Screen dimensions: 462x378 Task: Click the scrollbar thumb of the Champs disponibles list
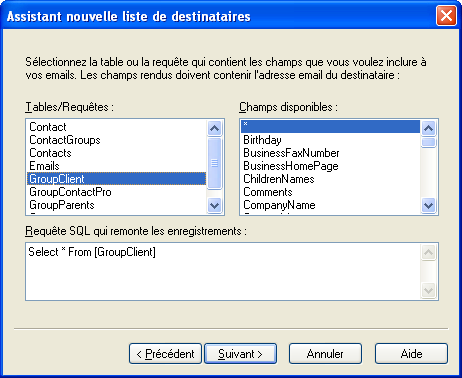(429, 142)
